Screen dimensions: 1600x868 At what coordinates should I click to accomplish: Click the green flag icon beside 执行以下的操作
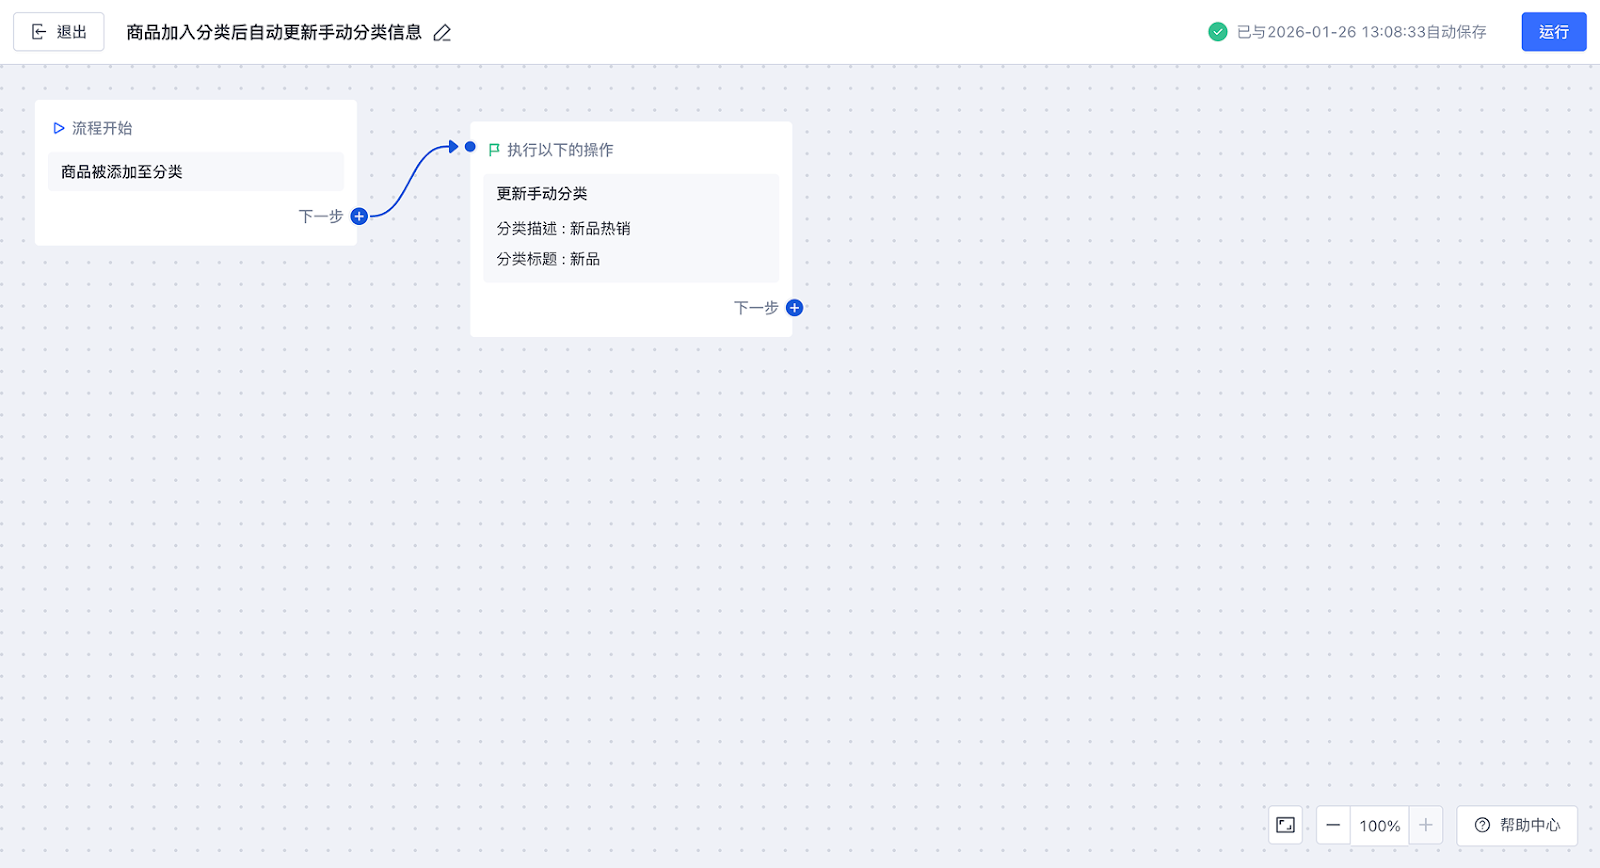tap(494, 150)
